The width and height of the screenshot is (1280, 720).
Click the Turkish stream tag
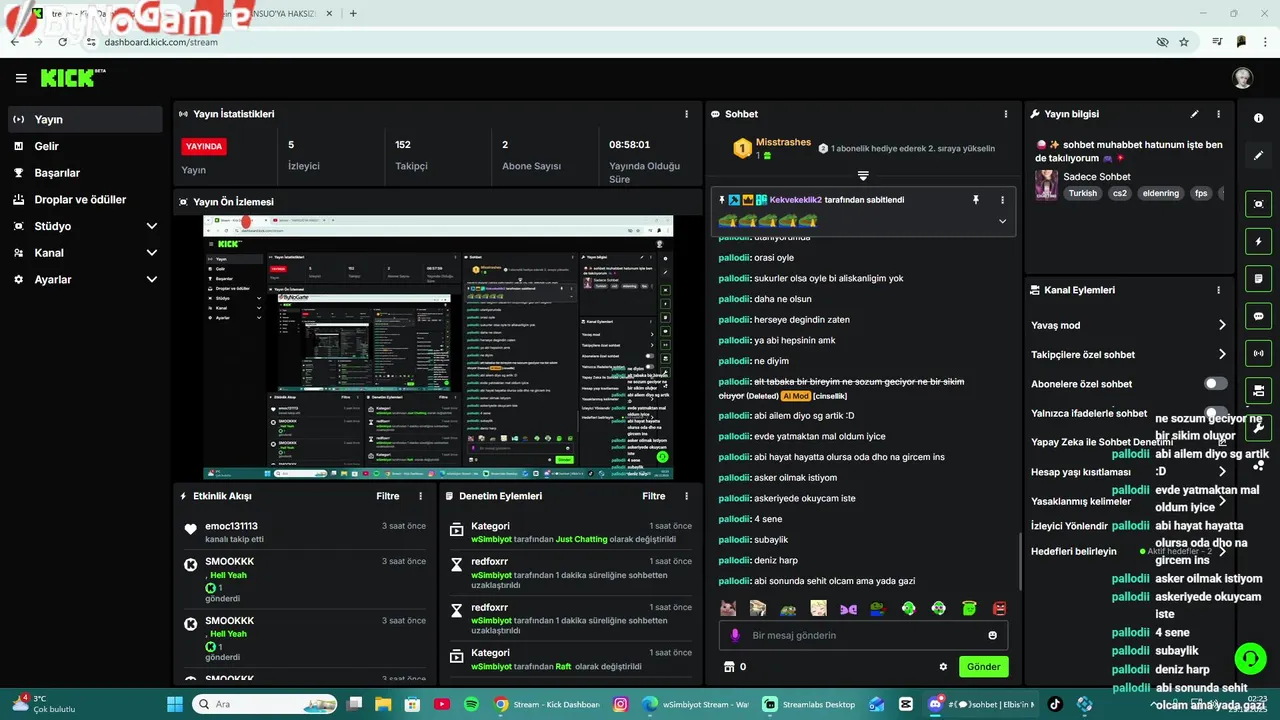(x=1082, y=193)
